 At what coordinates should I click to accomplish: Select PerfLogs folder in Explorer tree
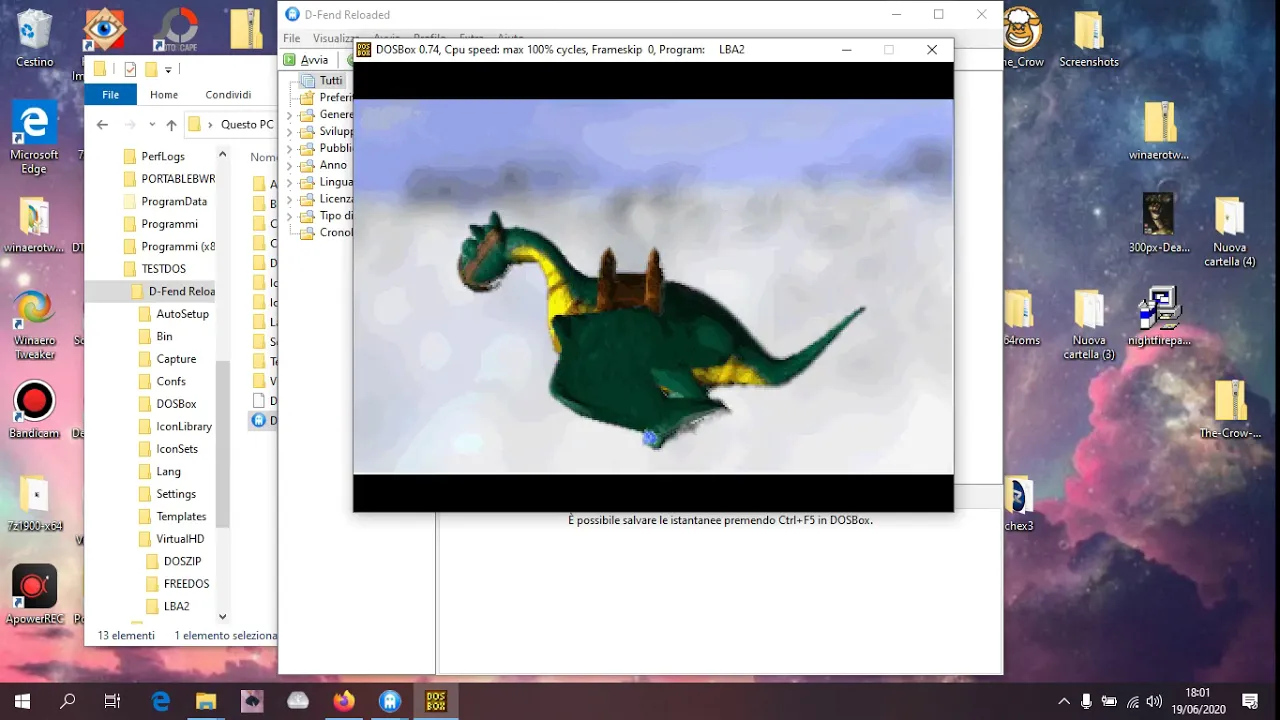163,157
